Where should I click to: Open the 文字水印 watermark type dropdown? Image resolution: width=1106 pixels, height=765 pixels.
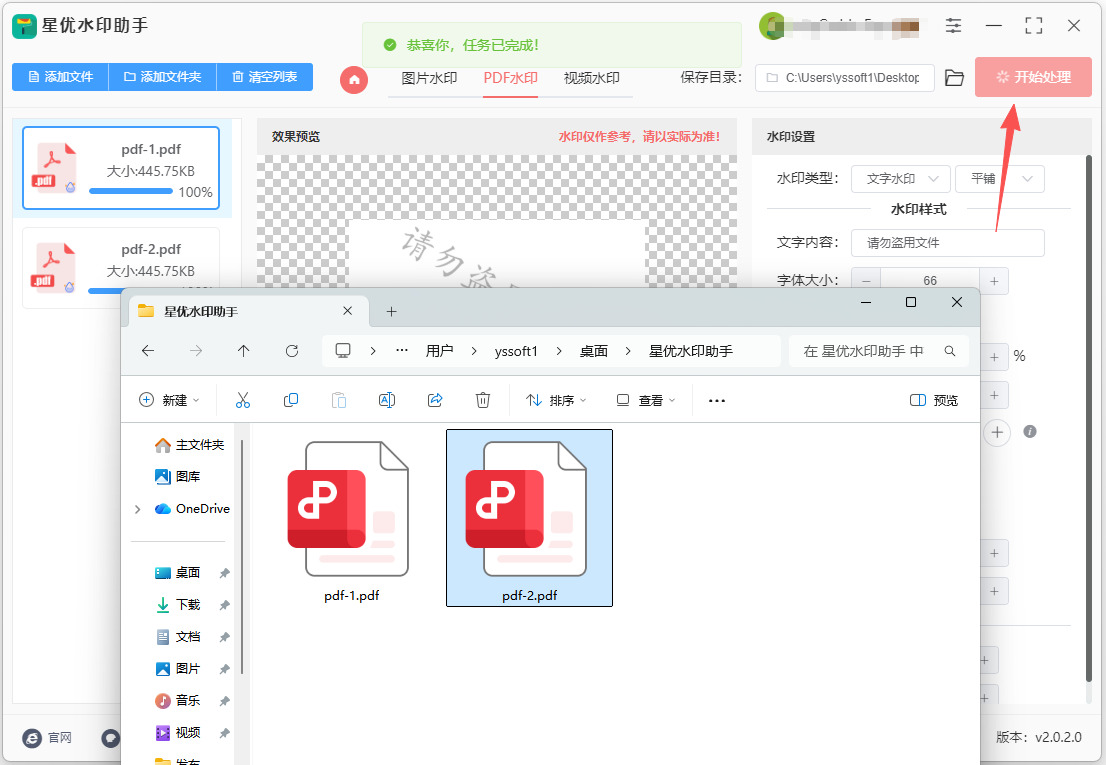(x=901, y=179)
